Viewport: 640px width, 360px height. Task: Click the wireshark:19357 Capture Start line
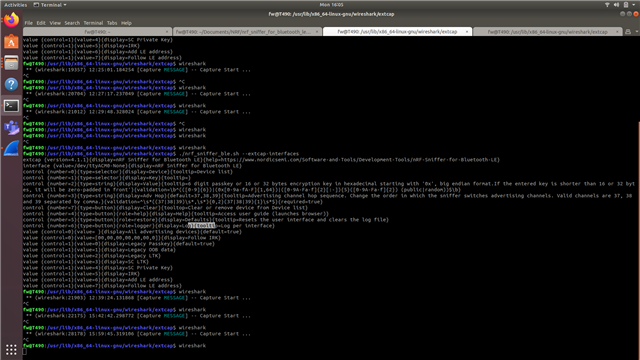pyautogui.click(x=138, y=70)
